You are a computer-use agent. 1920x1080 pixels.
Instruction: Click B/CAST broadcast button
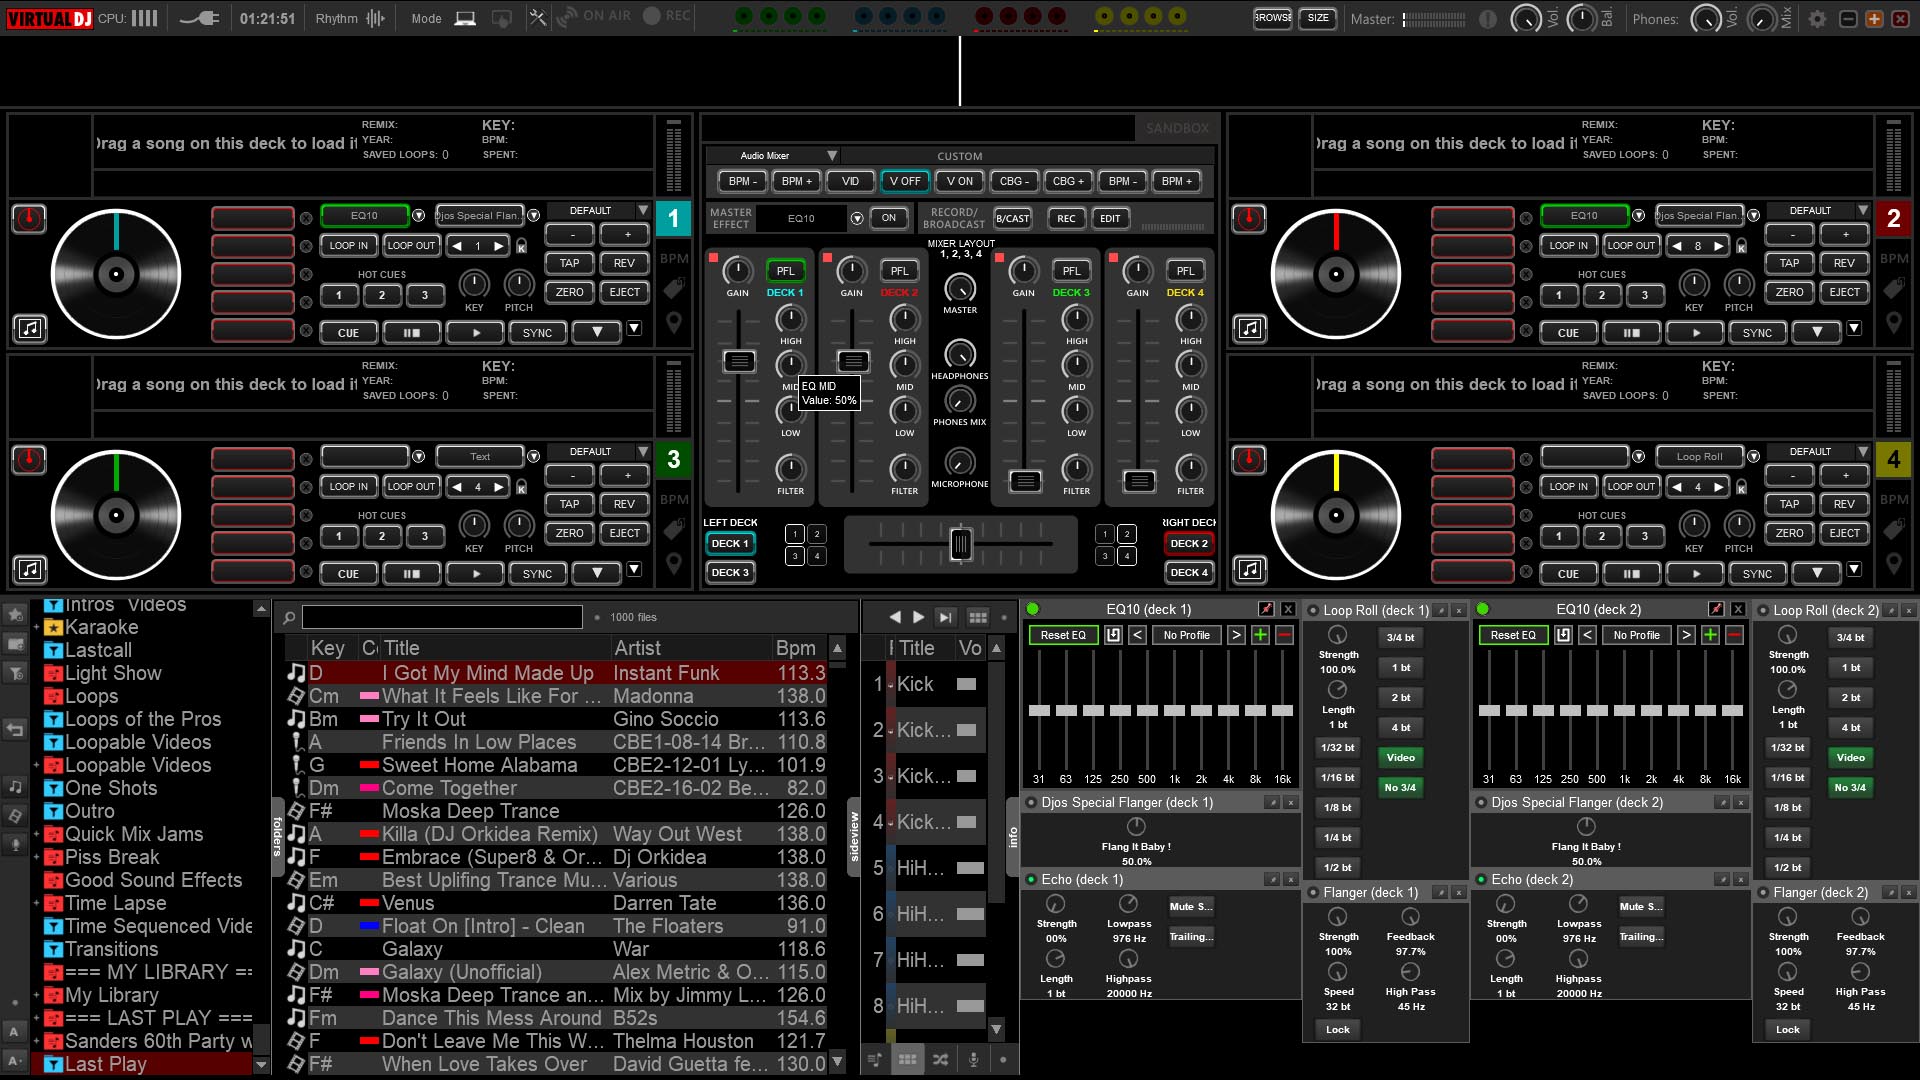pos(1012,219)
